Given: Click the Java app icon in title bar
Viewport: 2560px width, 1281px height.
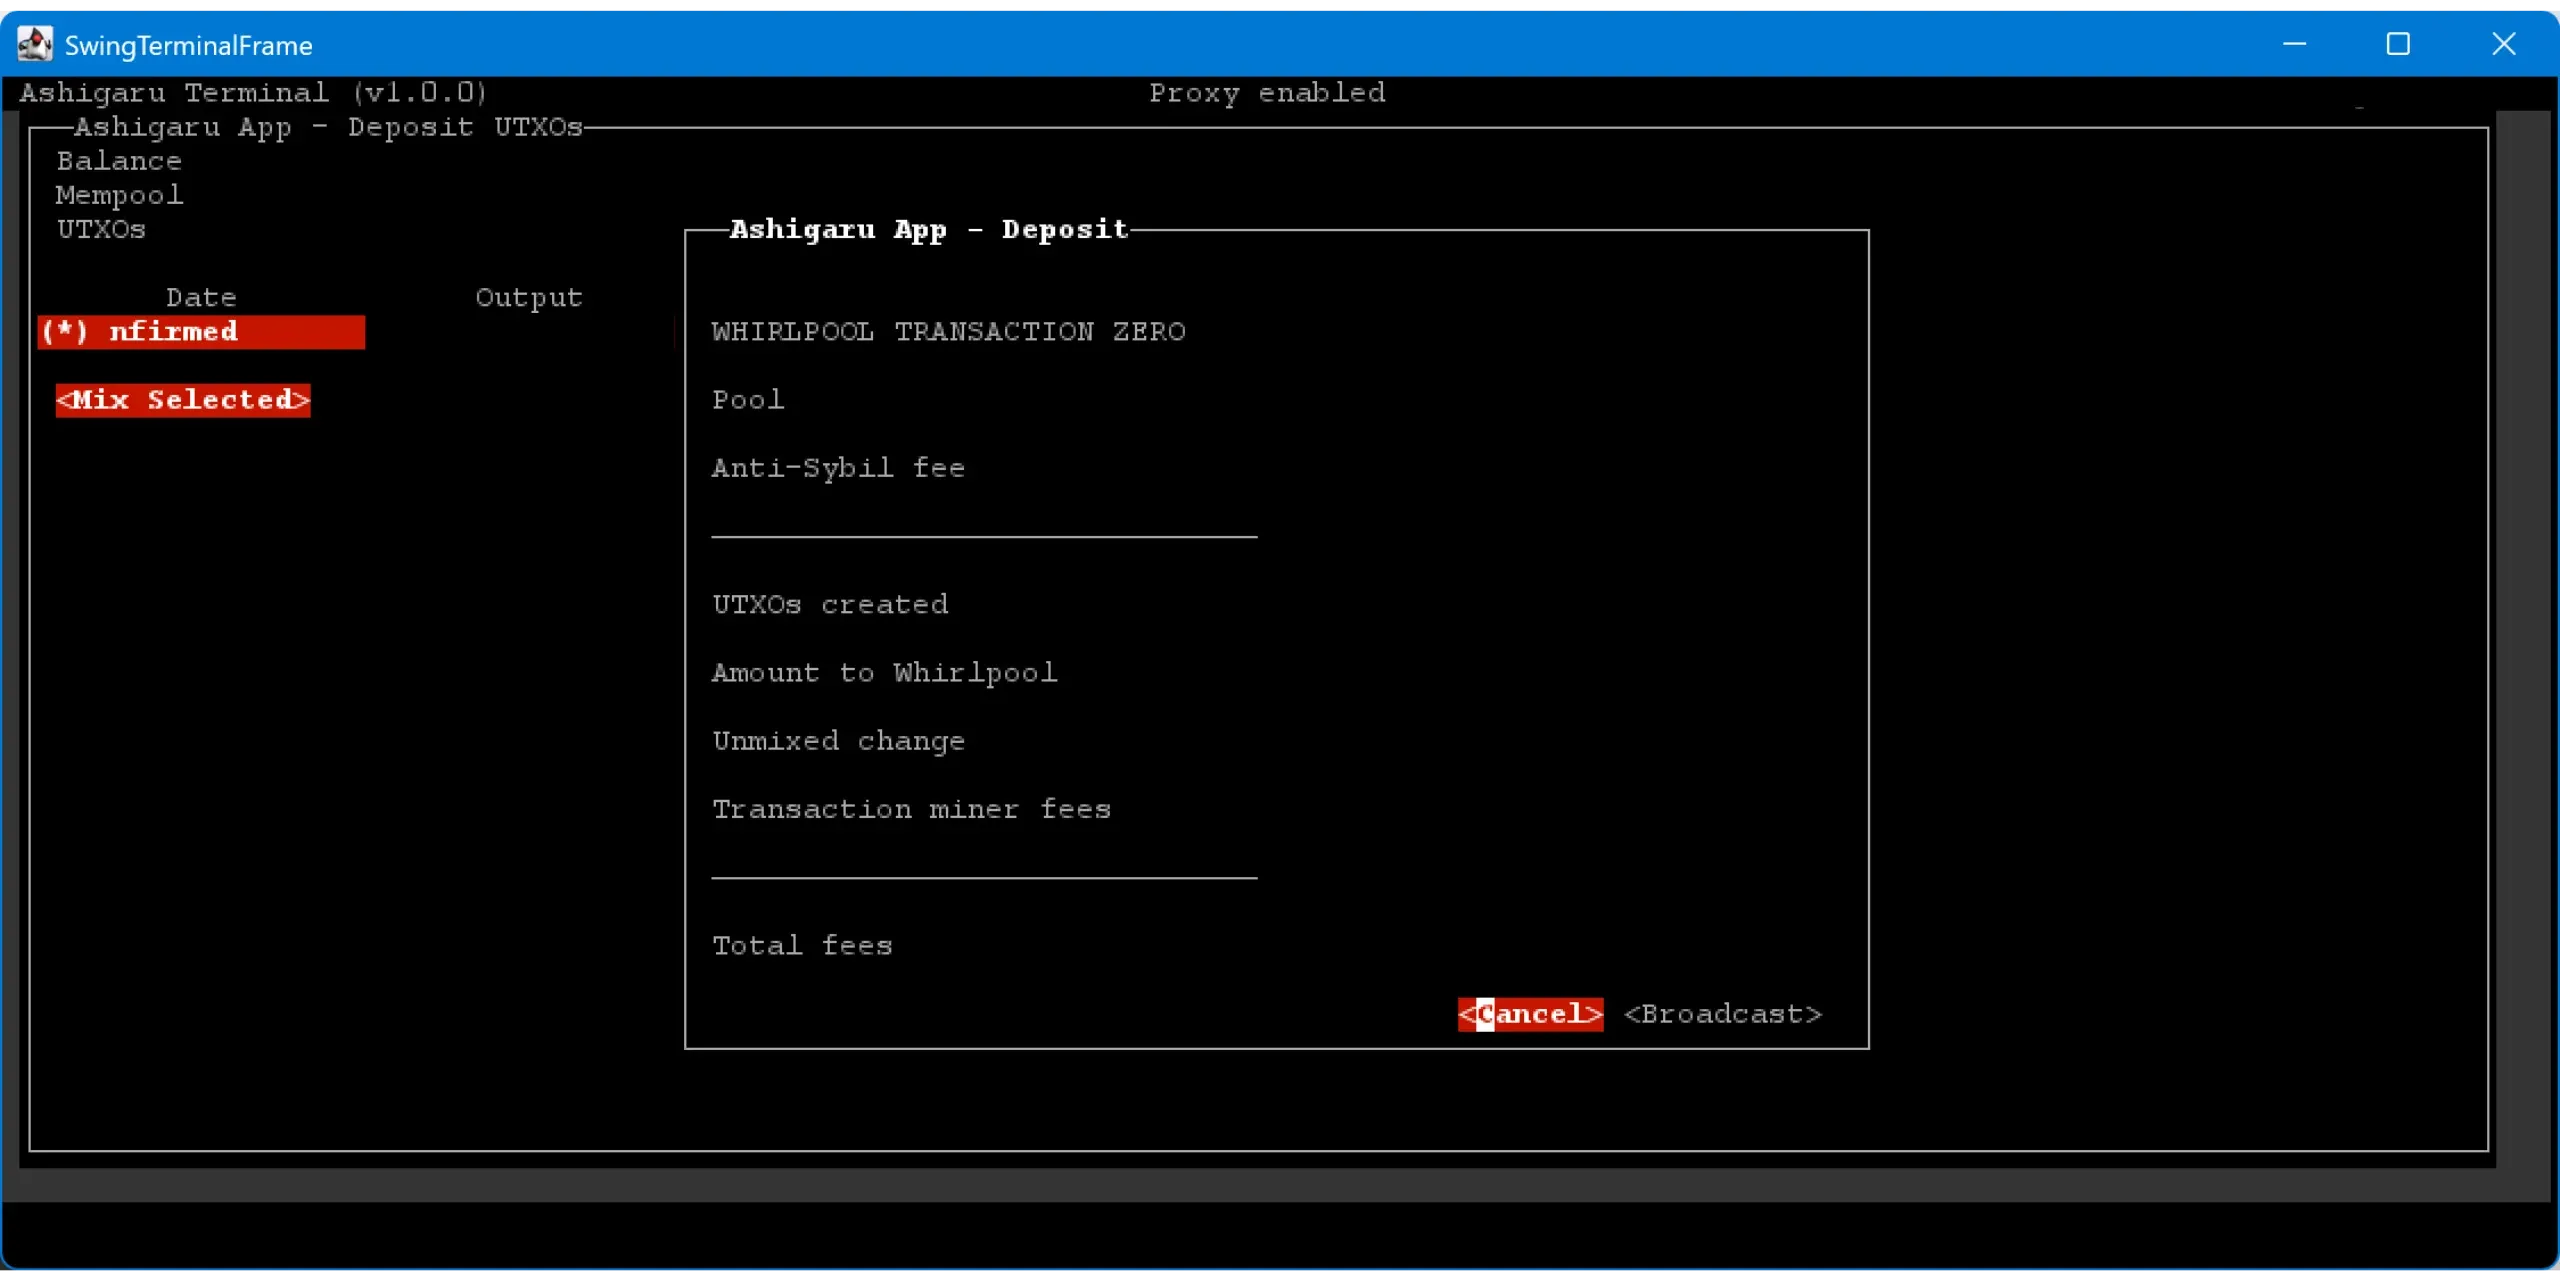Looking at the screenshot, I should [35, 44].
